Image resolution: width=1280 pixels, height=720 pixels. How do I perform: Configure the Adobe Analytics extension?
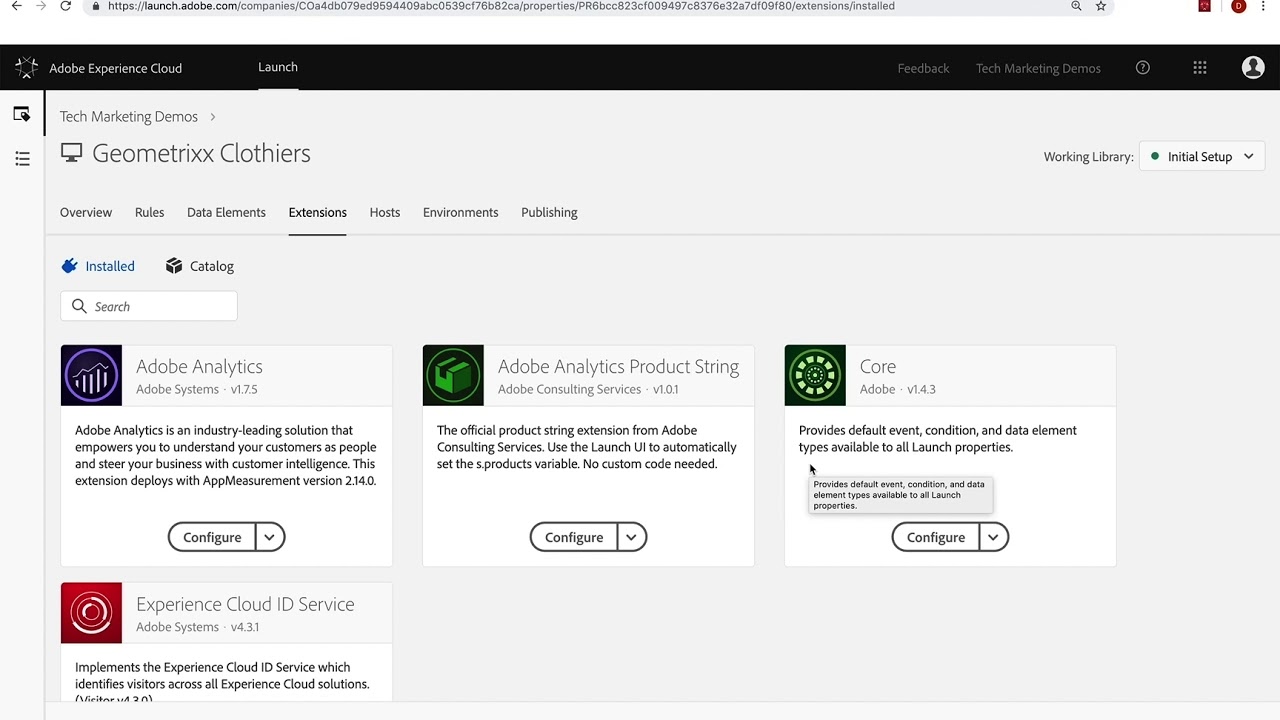pos(212,537)
